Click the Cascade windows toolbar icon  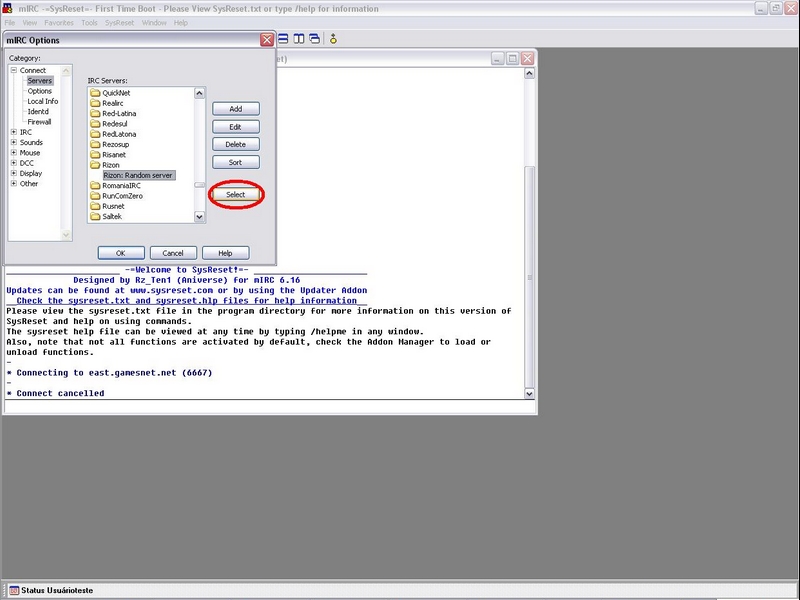coord(314,39)
